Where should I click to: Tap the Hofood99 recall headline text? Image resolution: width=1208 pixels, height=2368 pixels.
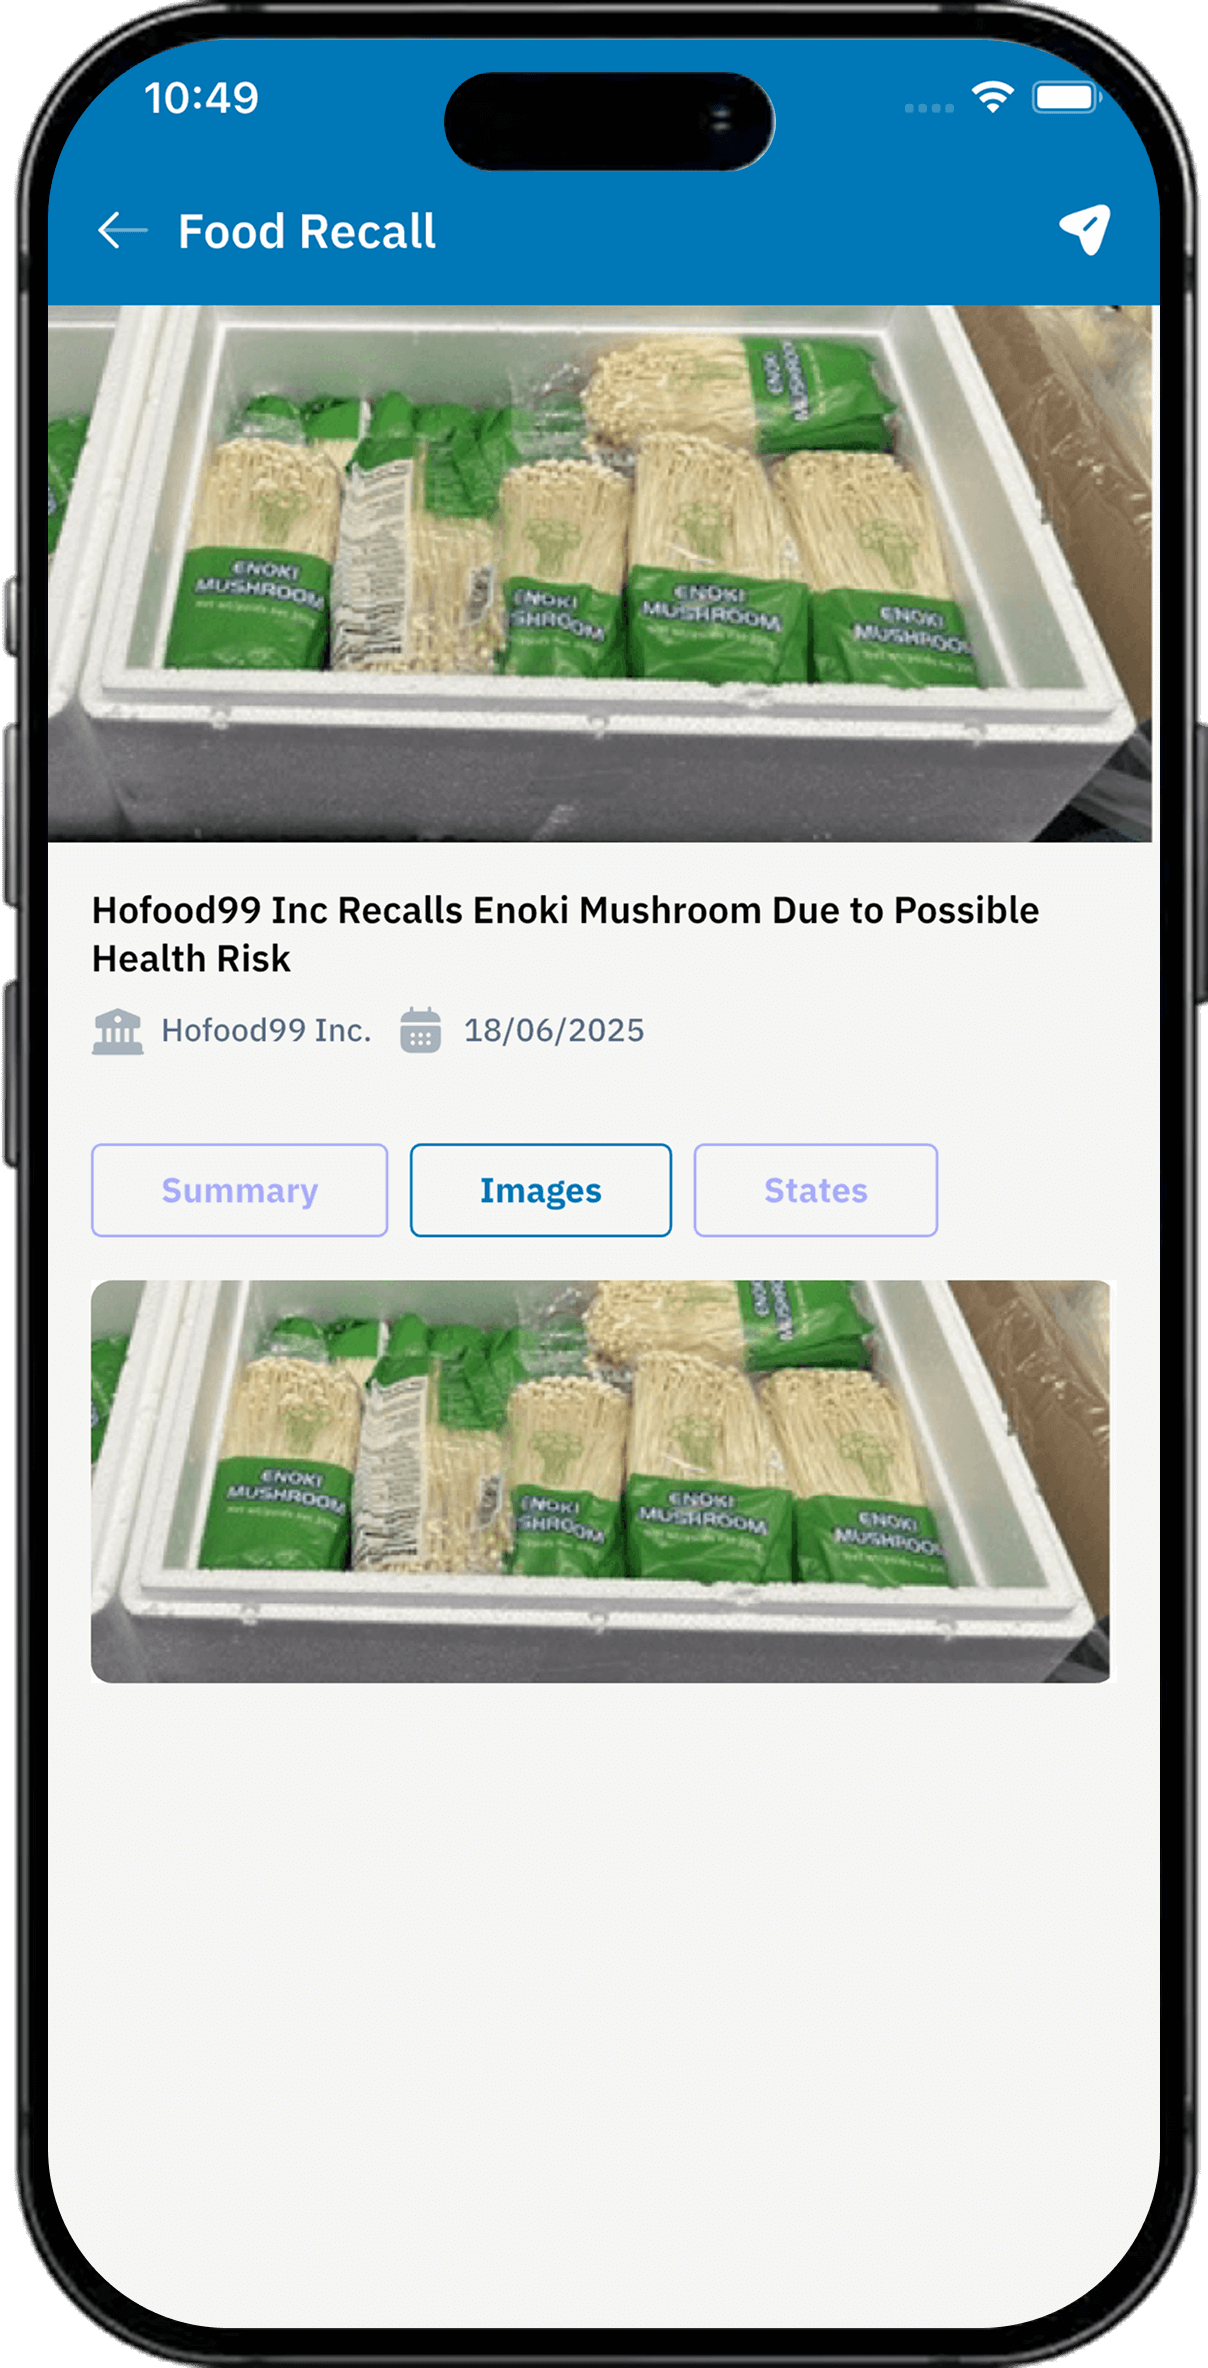pos(566,934)
